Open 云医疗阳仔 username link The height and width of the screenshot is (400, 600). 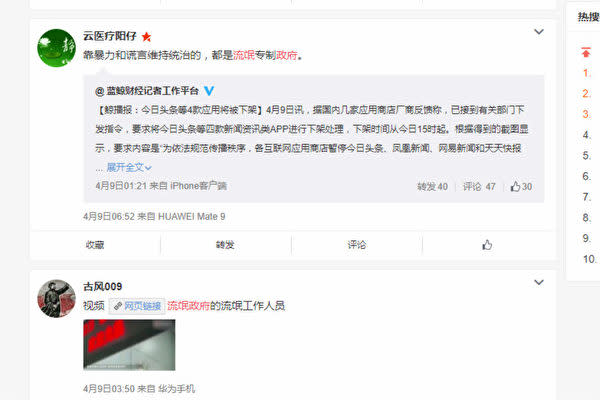(x=110, y=36)
